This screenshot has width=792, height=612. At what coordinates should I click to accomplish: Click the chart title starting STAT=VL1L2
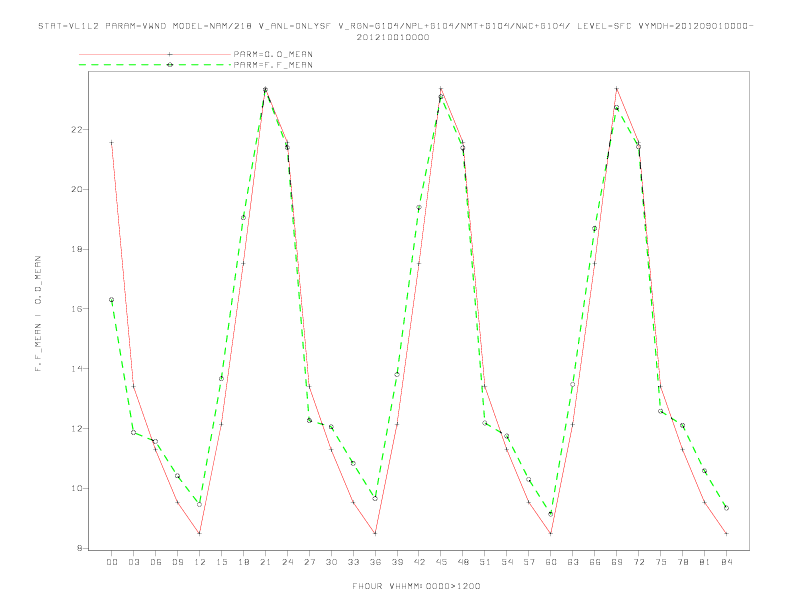395,26
